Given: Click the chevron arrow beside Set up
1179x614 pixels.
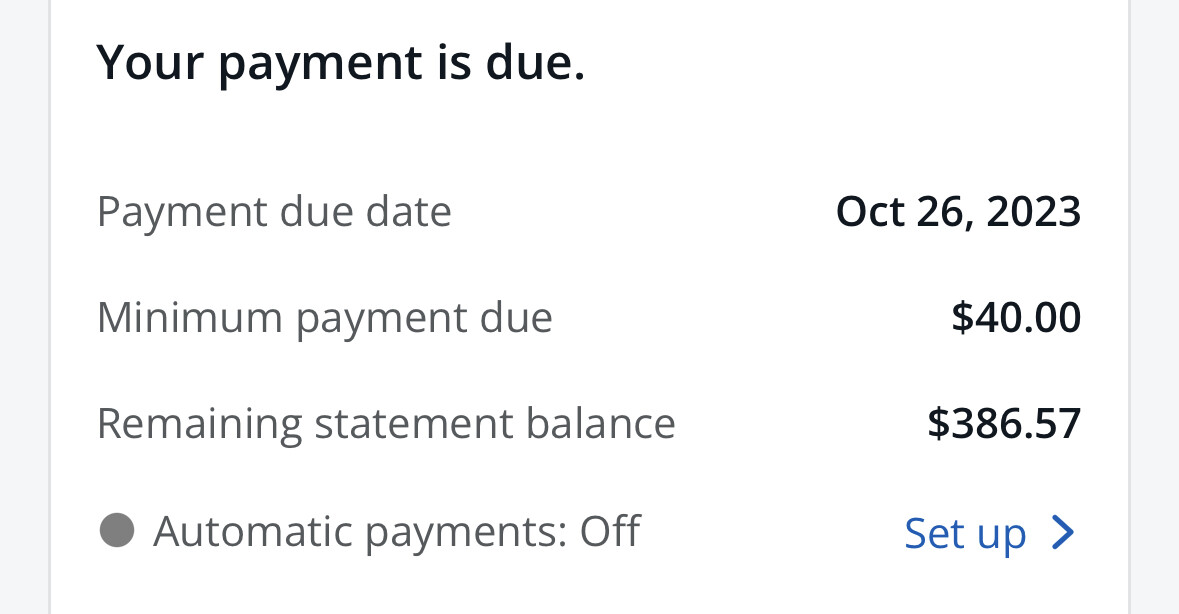Looking at the screenshot, I should [1064, 533].
